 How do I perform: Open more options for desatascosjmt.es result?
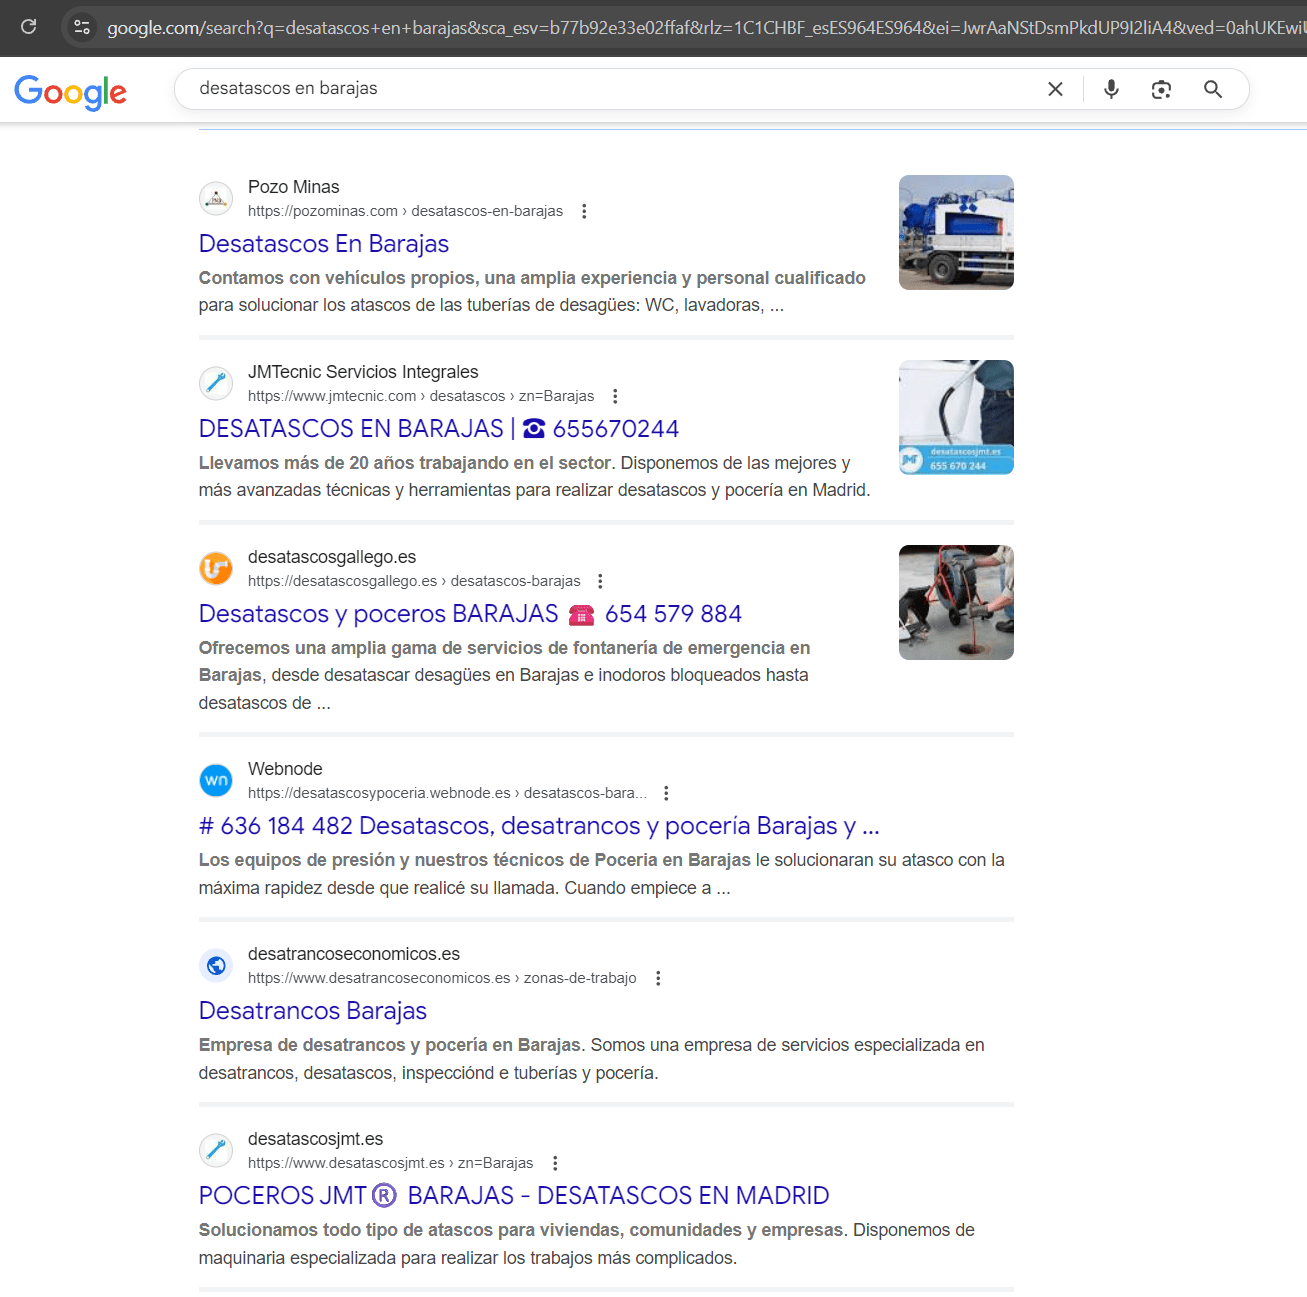click(555, 1163)
